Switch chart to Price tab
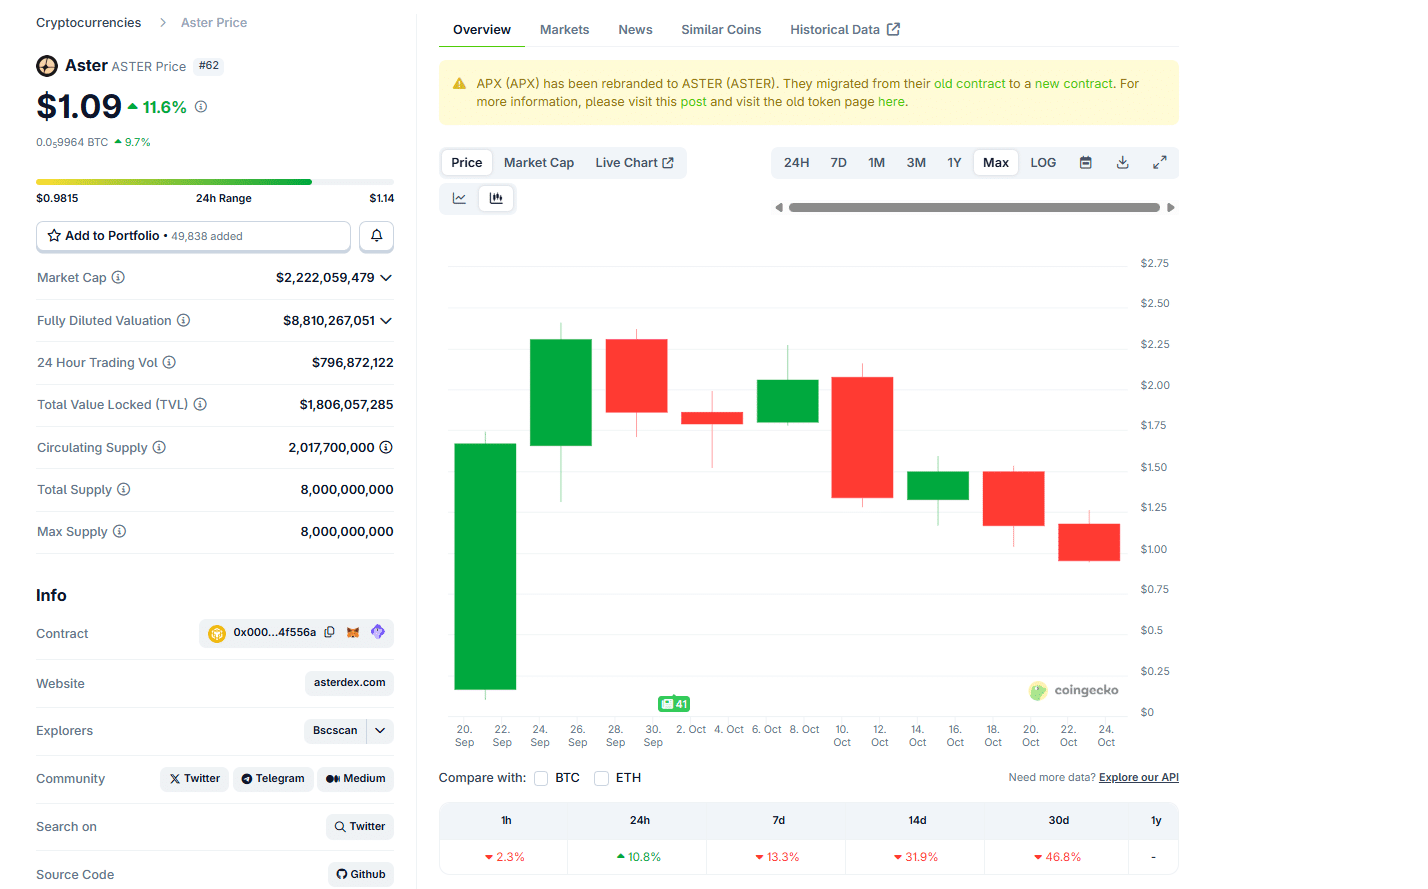The height and width of the screenshot is (889, 1428). pyautogui.click(x=466, y=163)
